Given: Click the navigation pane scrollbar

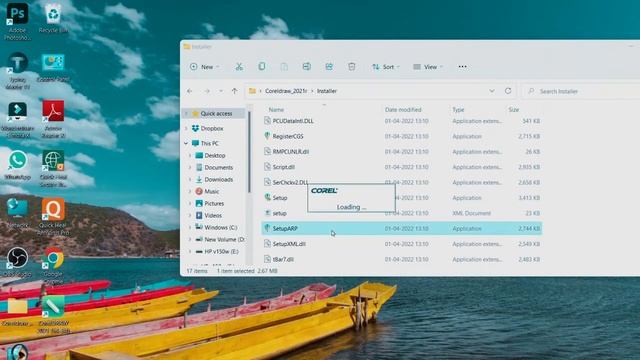Looking at the screenshot, I should click(249, 151).
